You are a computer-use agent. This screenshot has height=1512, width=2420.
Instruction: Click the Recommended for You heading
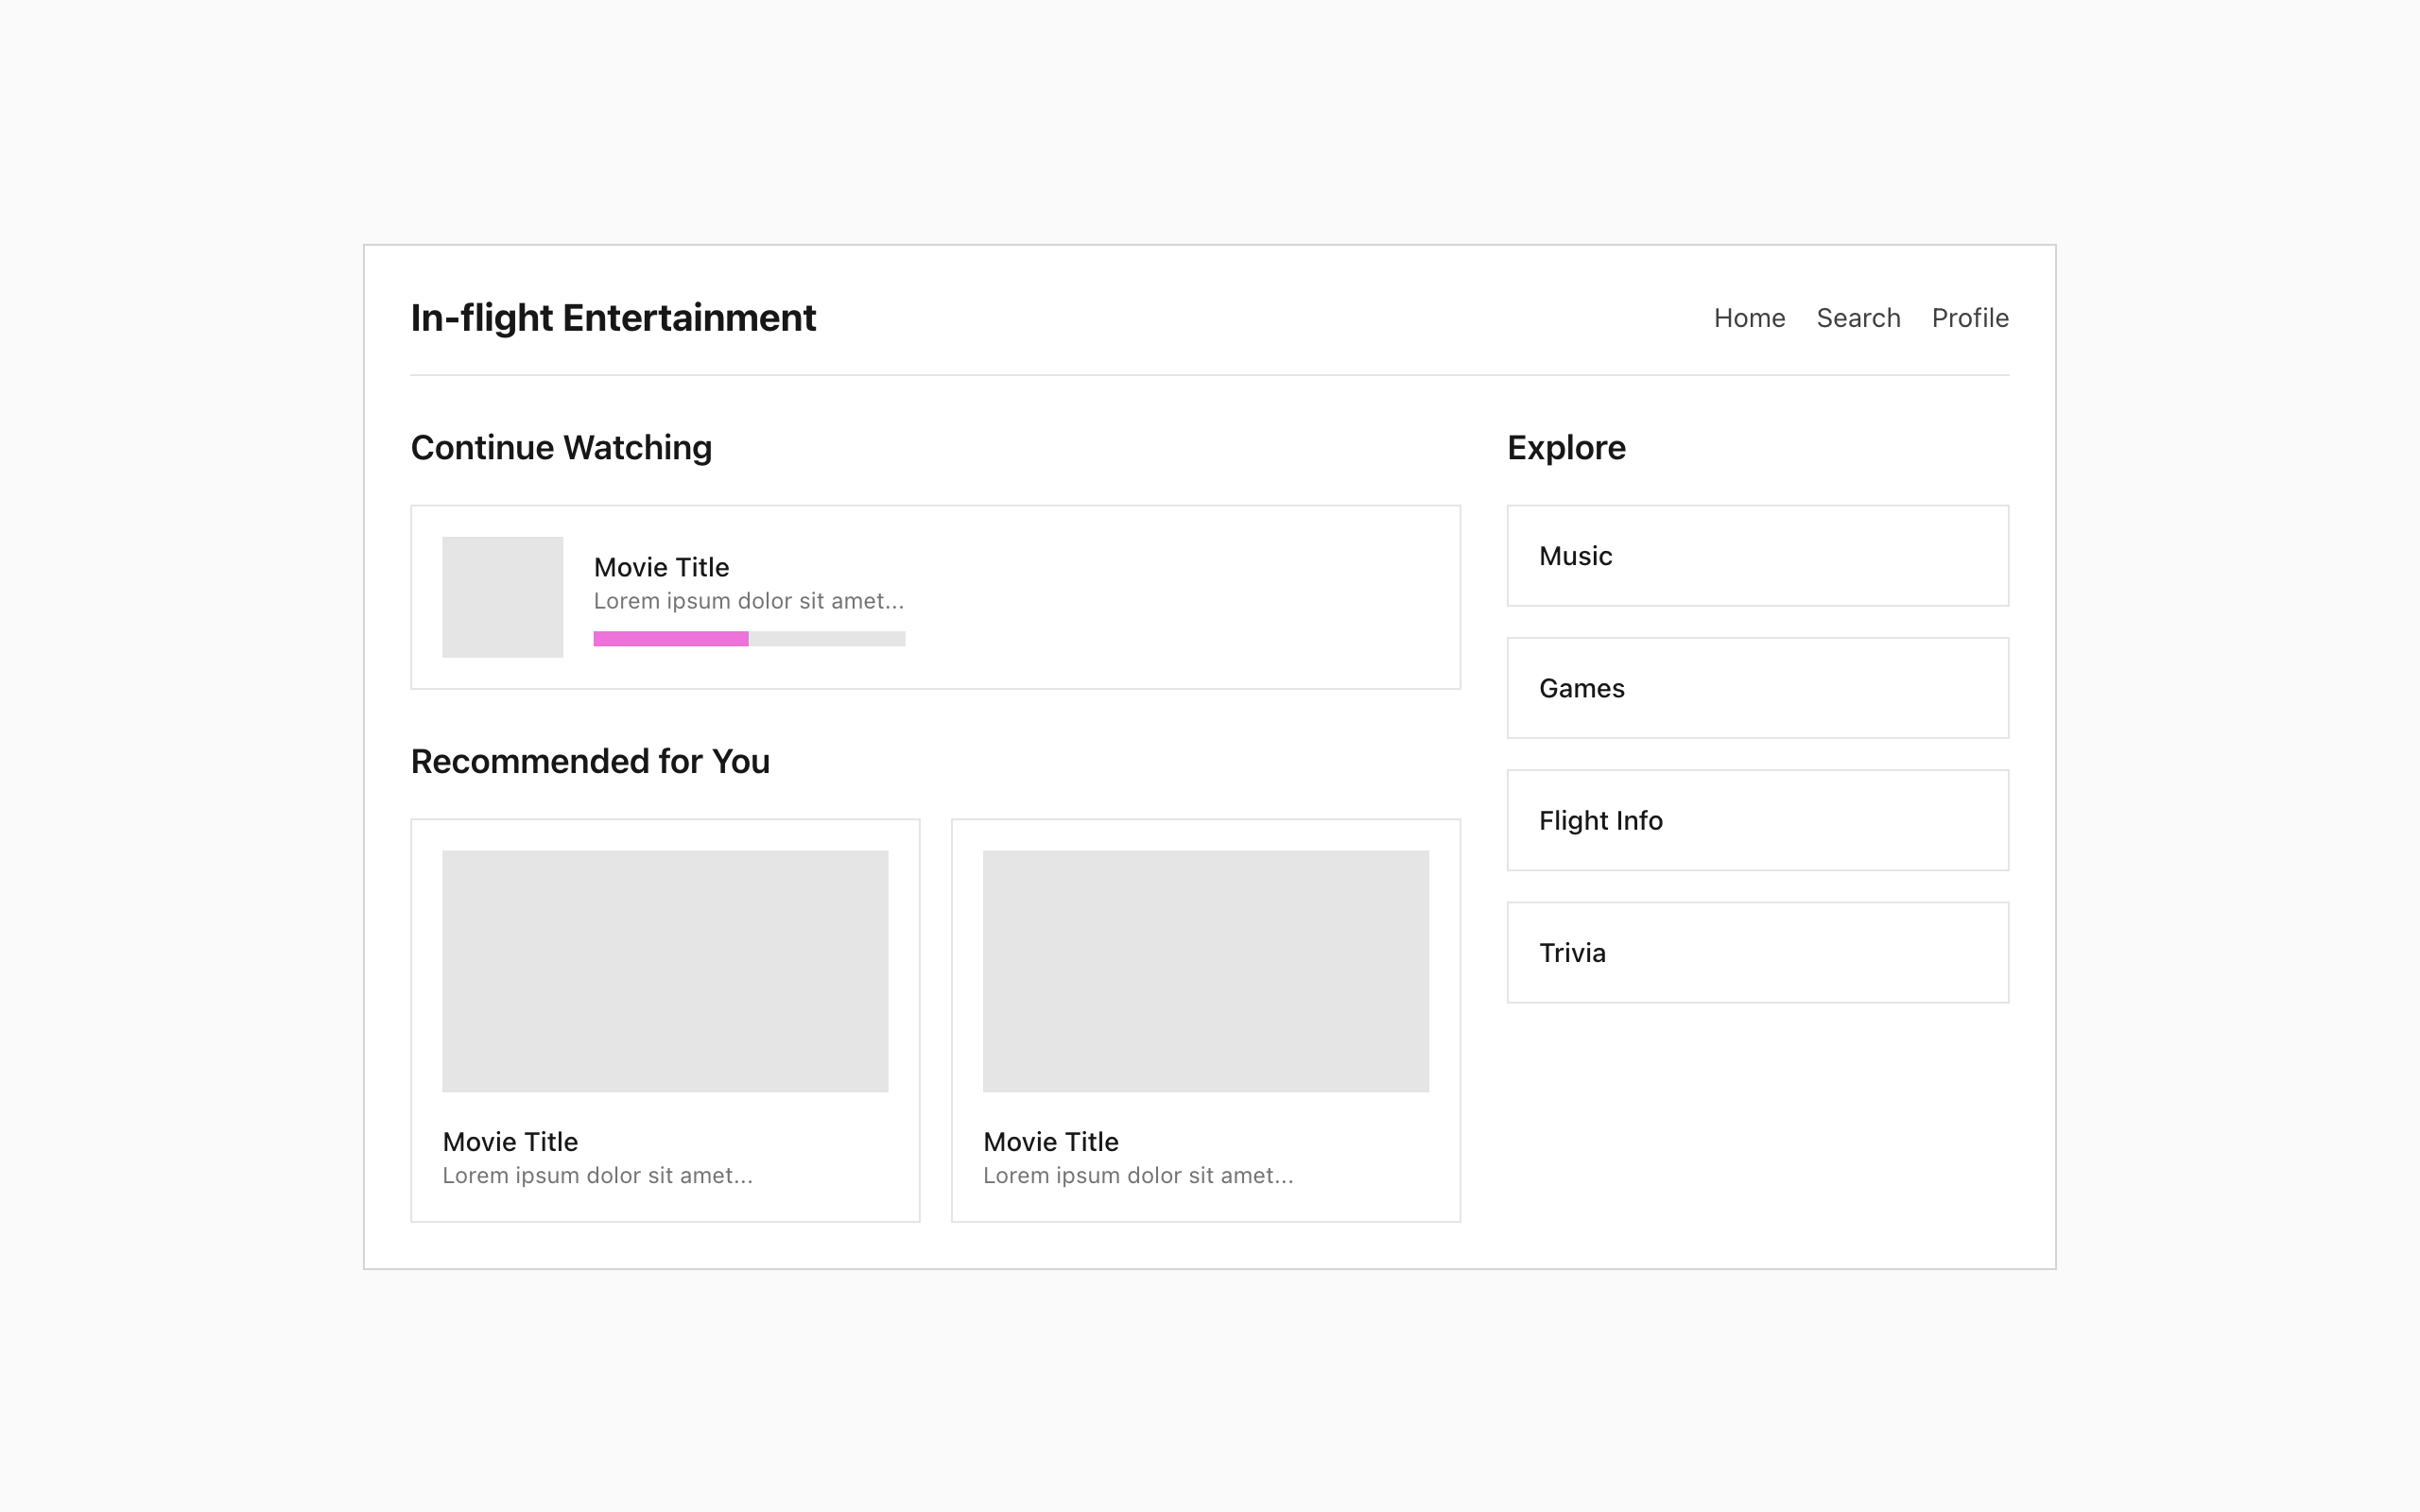590,762
